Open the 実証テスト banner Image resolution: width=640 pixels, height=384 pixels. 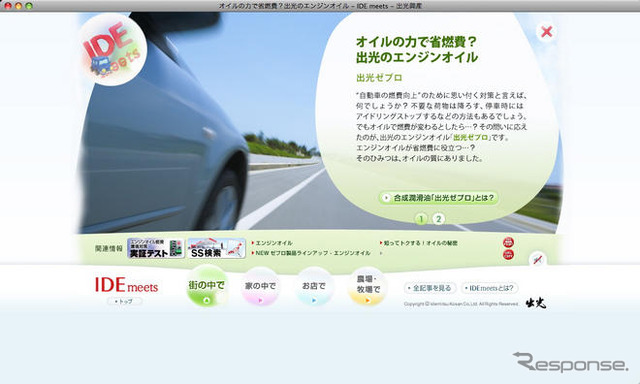[x=156, y=248]
